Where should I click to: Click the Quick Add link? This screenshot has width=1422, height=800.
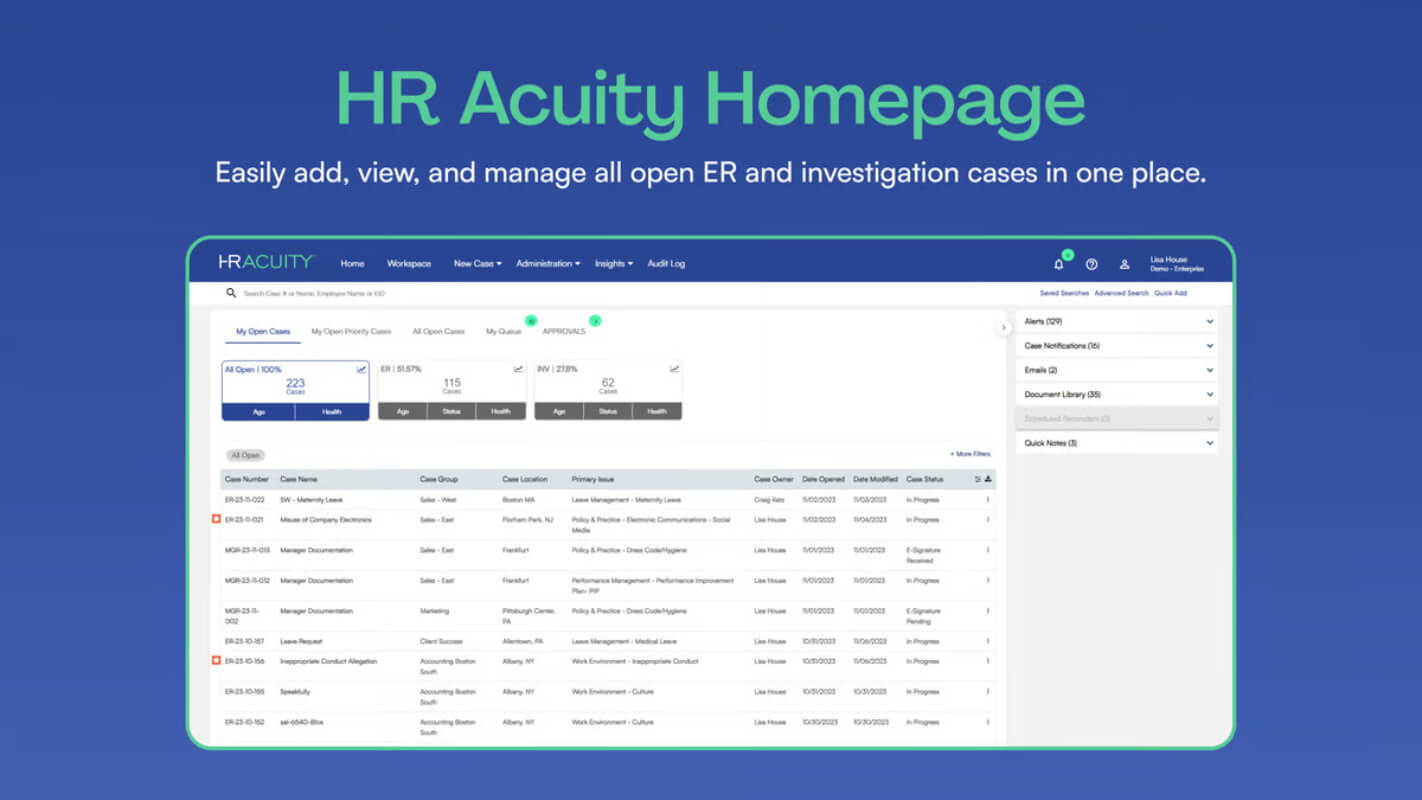(x=1170, y=293)
